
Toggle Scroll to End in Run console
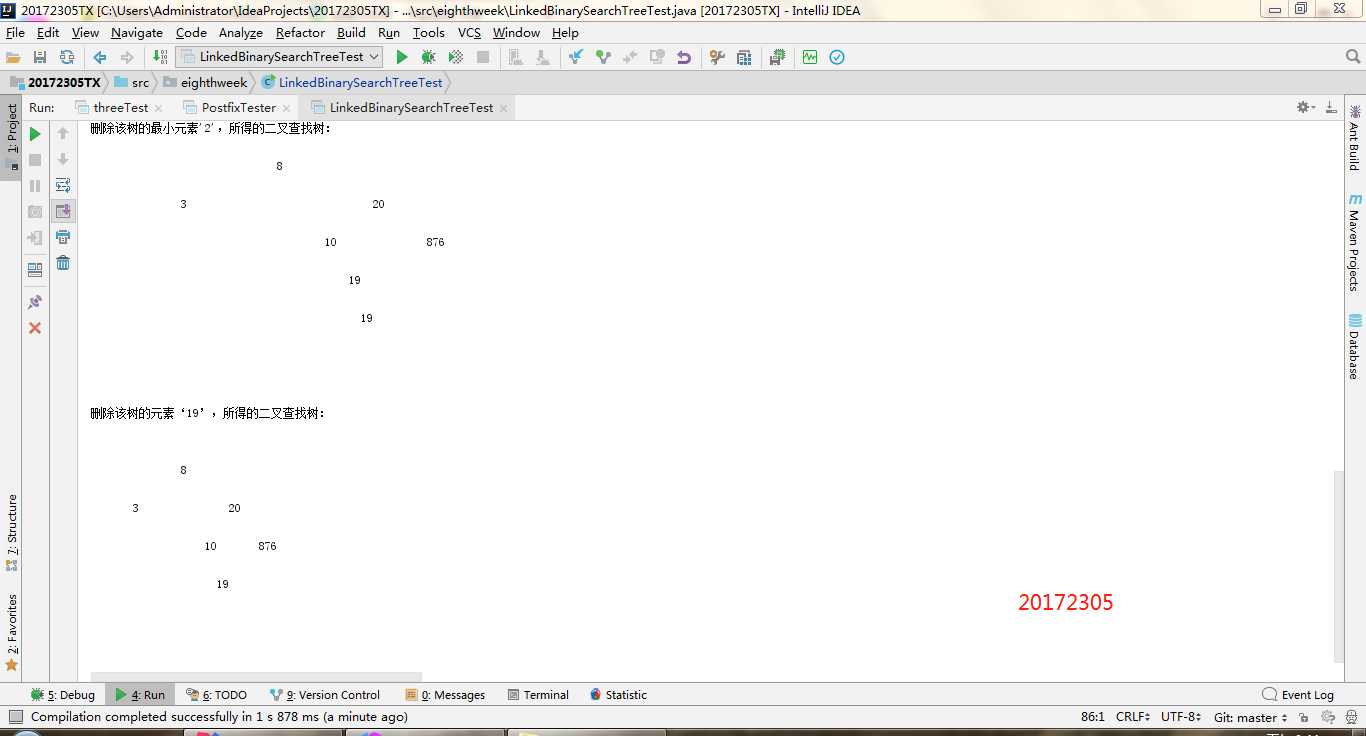[x=63, y=211]
